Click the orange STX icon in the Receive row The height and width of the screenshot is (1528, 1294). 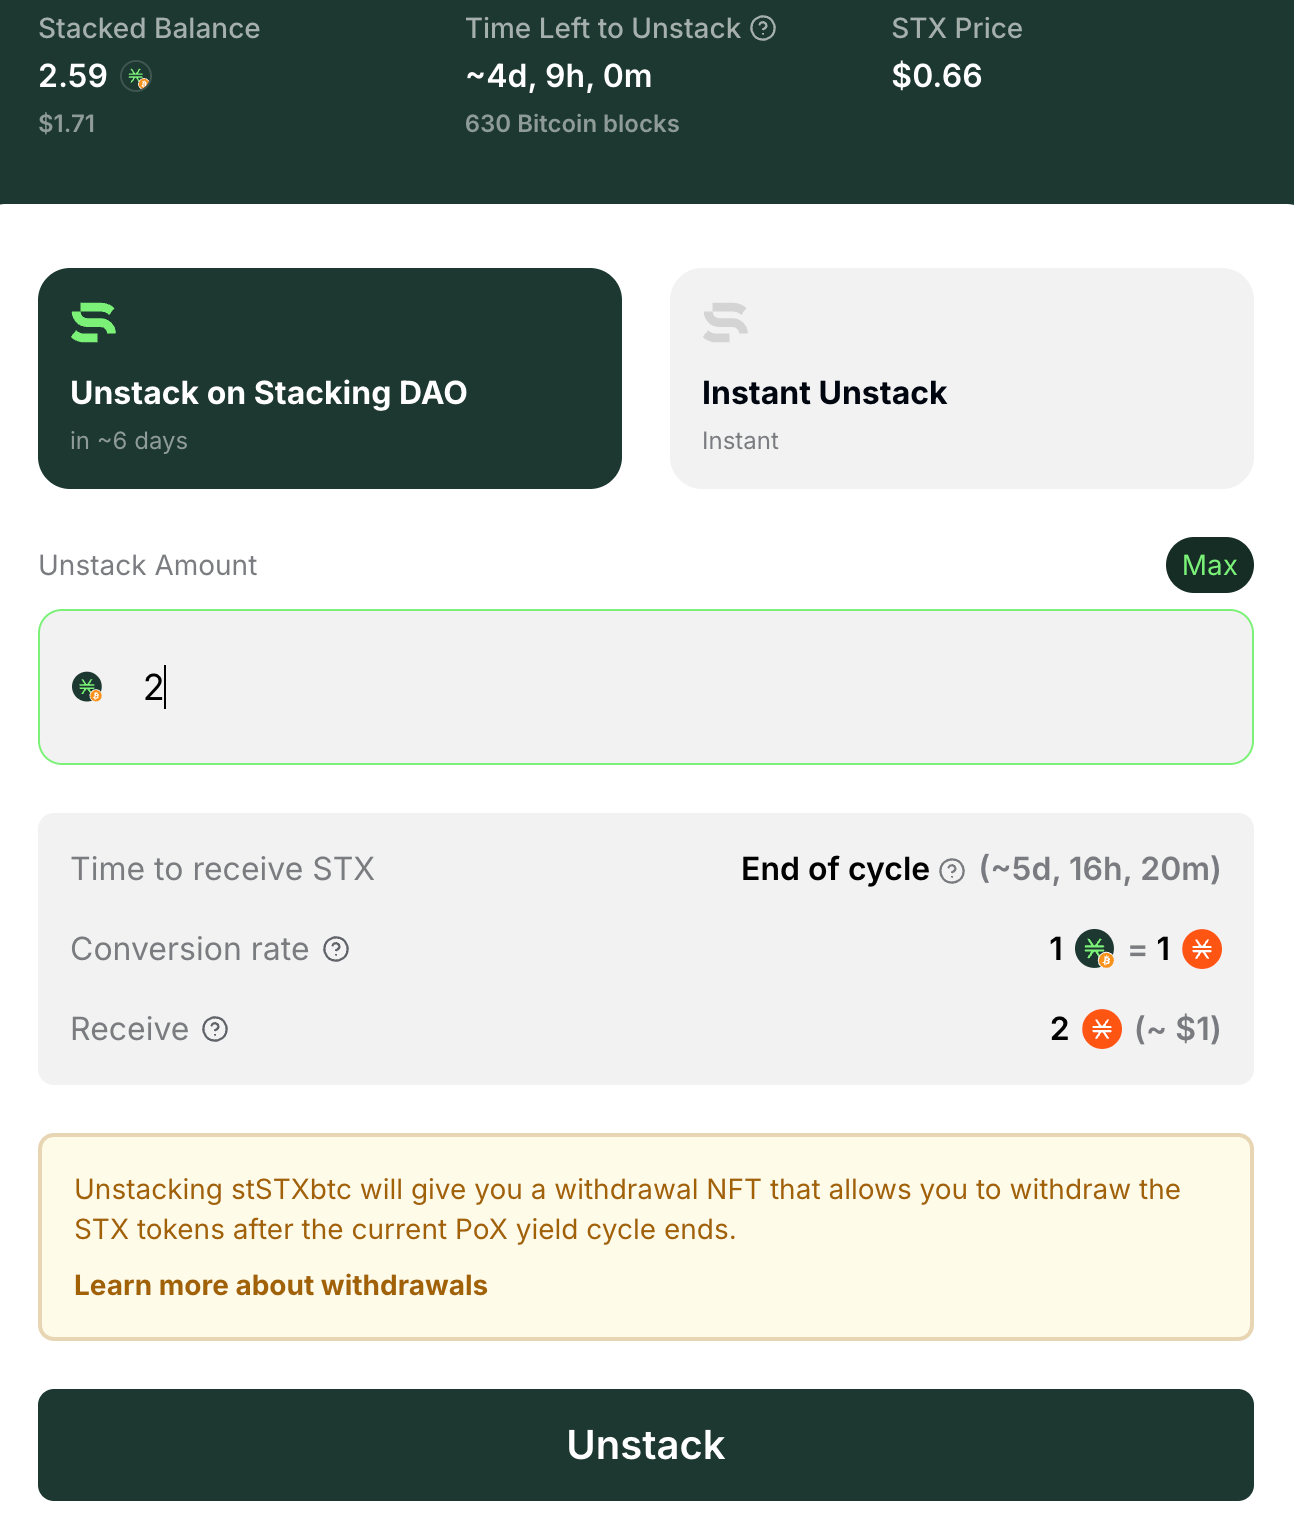click(1102, 1028)
